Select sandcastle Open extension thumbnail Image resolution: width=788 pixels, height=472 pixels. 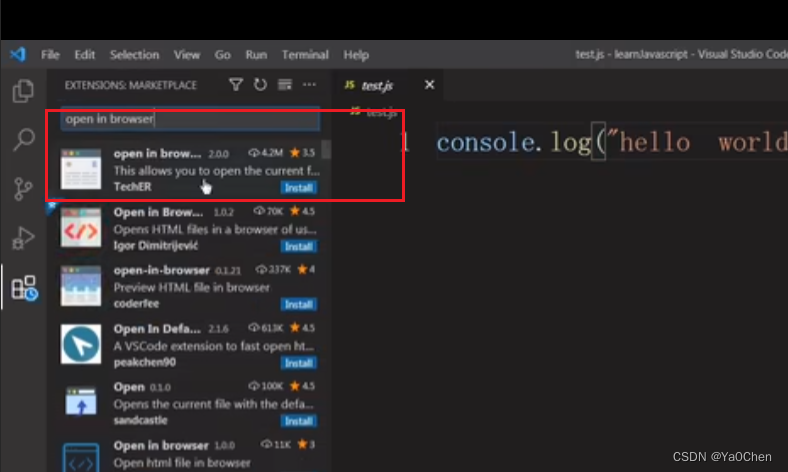(x=81, y=402)
